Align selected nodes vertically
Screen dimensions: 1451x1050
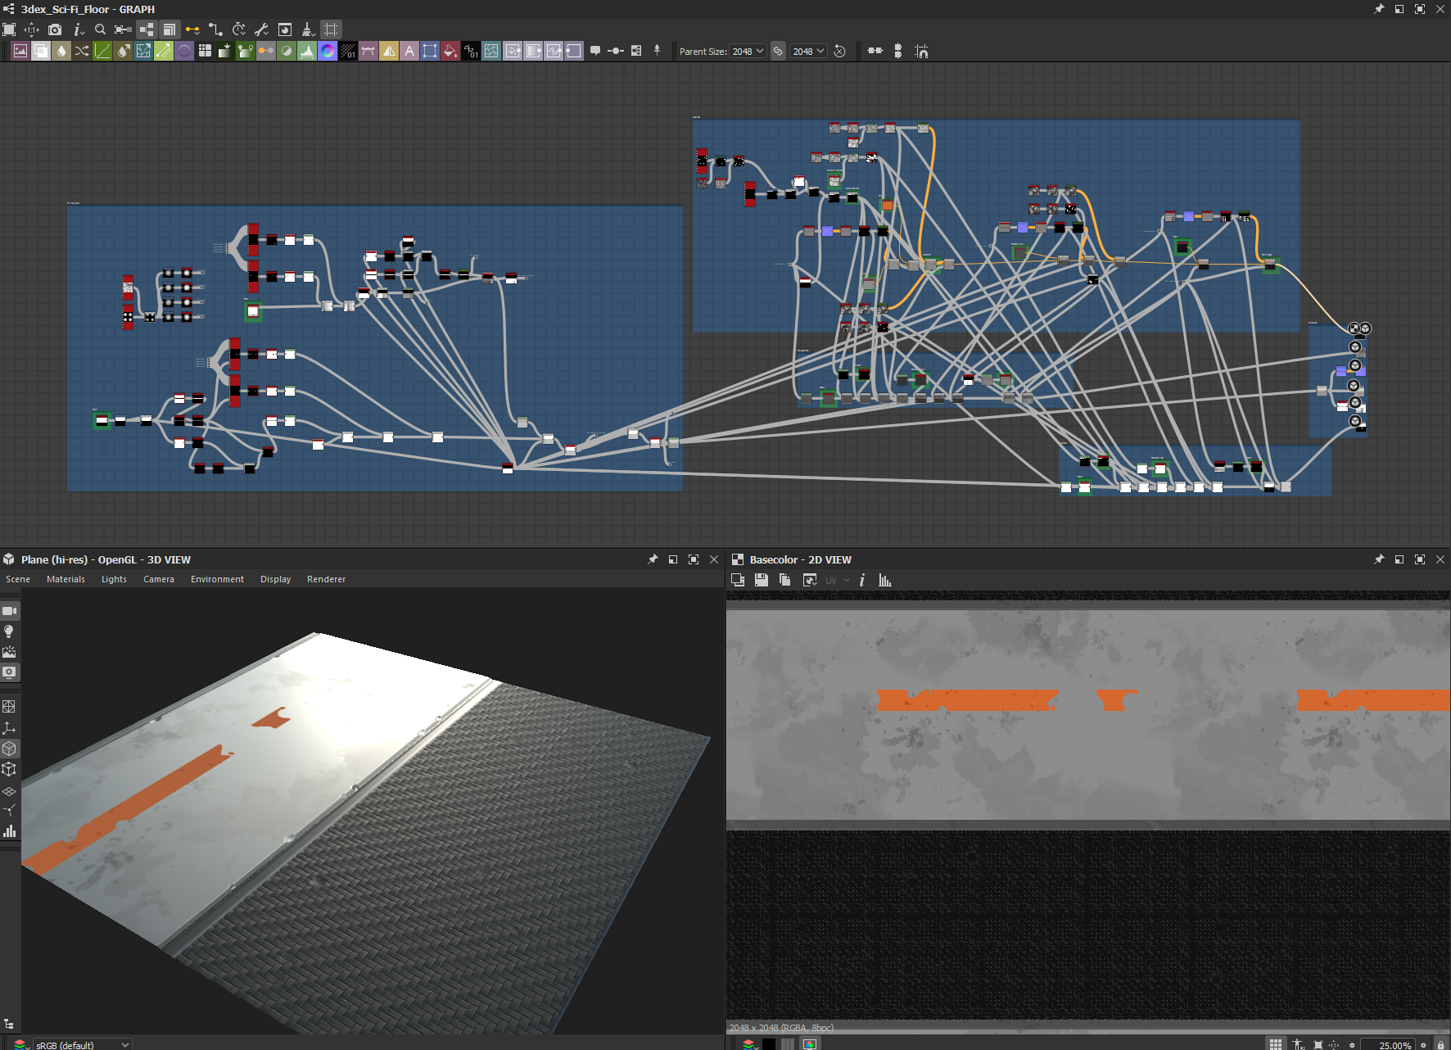[x=898, y=51]
